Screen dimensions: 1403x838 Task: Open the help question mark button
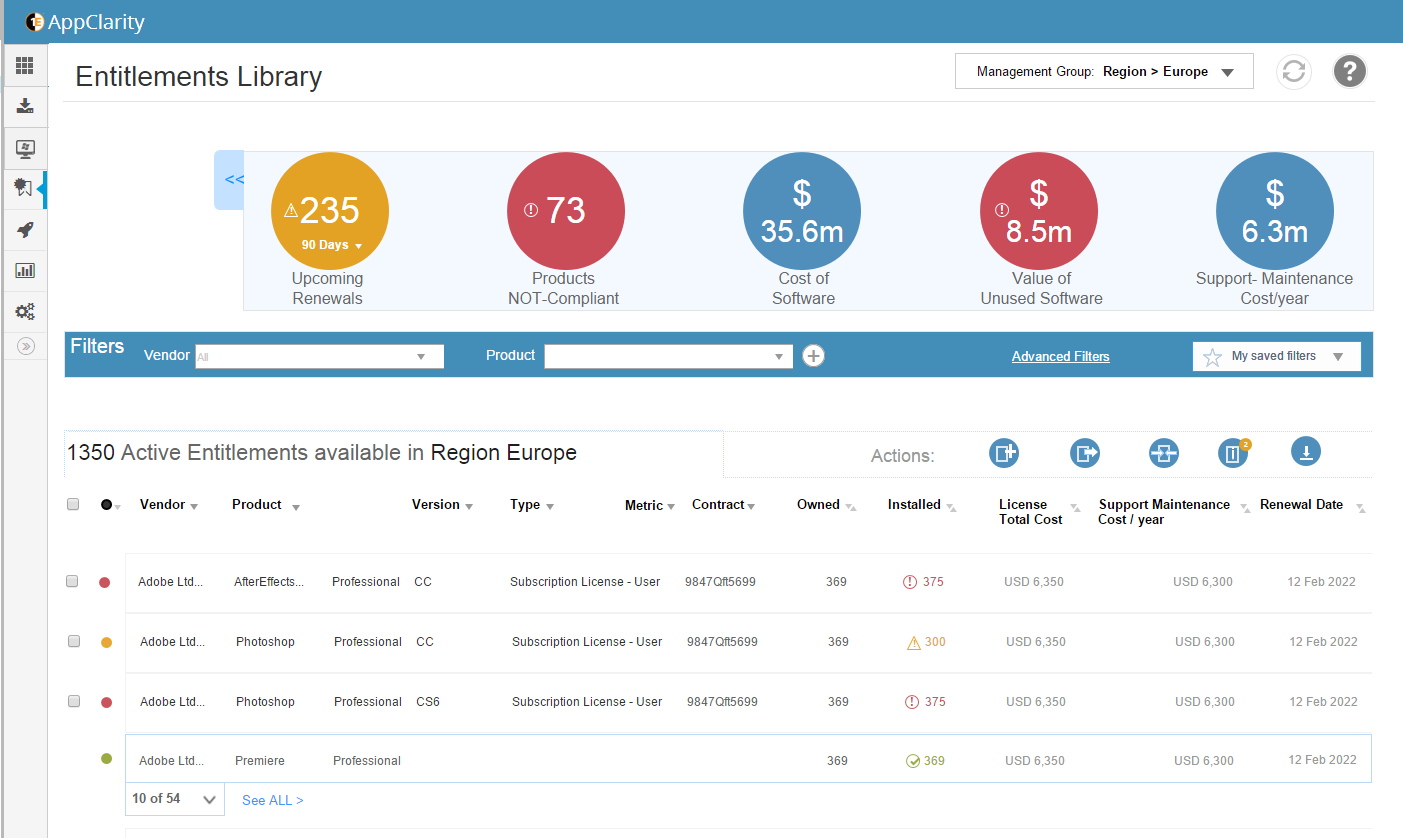click(x=1349, y=71)
